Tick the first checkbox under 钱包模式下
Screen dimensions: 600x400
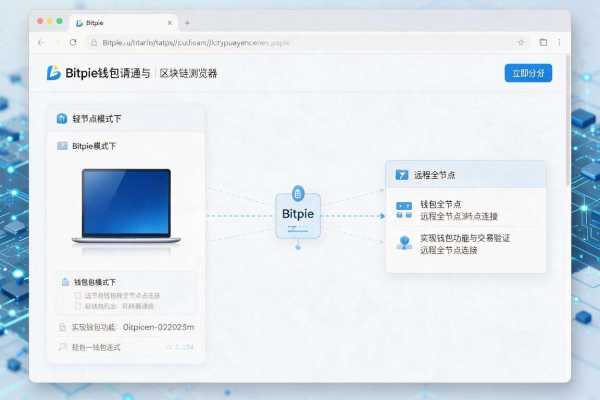pyautogui.click(x=78, y=296)
